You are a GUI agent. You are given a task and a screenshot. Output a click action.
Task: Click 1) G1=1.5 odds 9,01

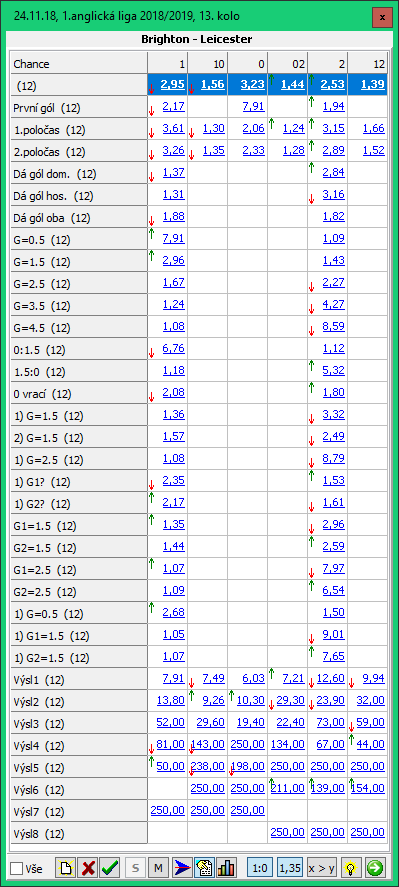click(333, 635)
